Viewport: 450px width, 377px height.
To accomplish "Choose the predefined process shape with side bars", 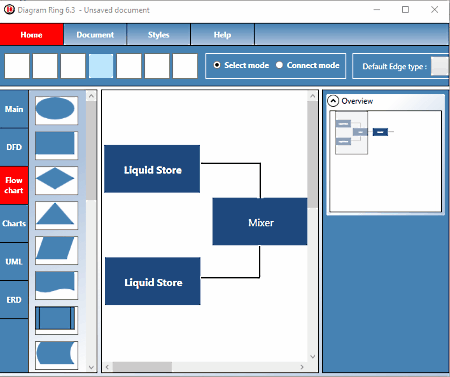I will click(x=56, y=320).
